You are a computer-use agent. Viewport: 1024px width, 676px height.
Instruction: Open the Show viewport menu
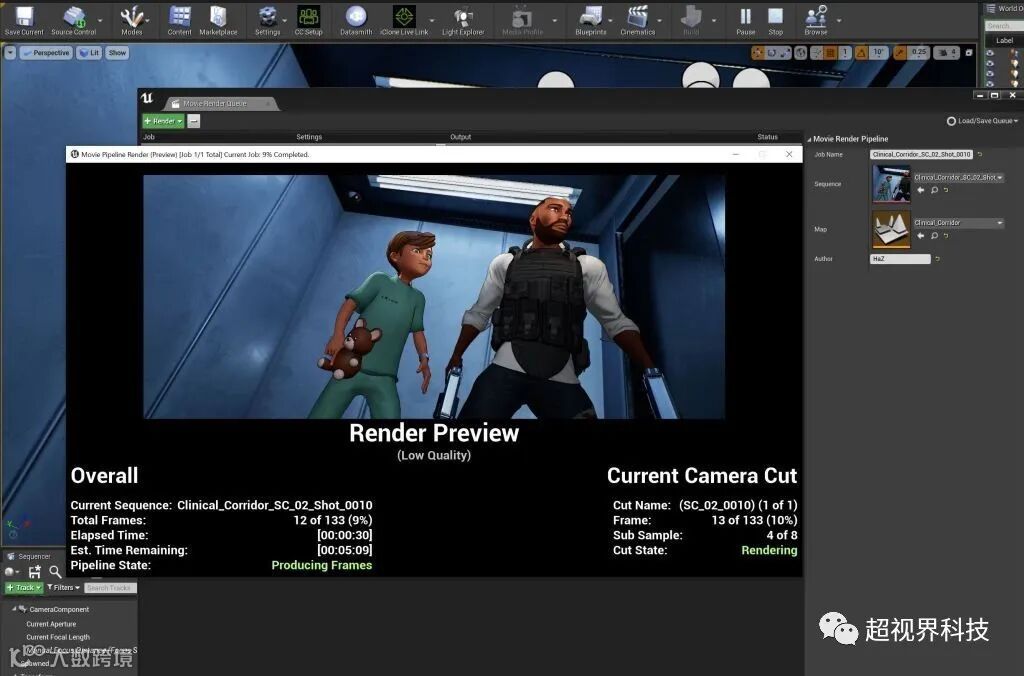118,53
